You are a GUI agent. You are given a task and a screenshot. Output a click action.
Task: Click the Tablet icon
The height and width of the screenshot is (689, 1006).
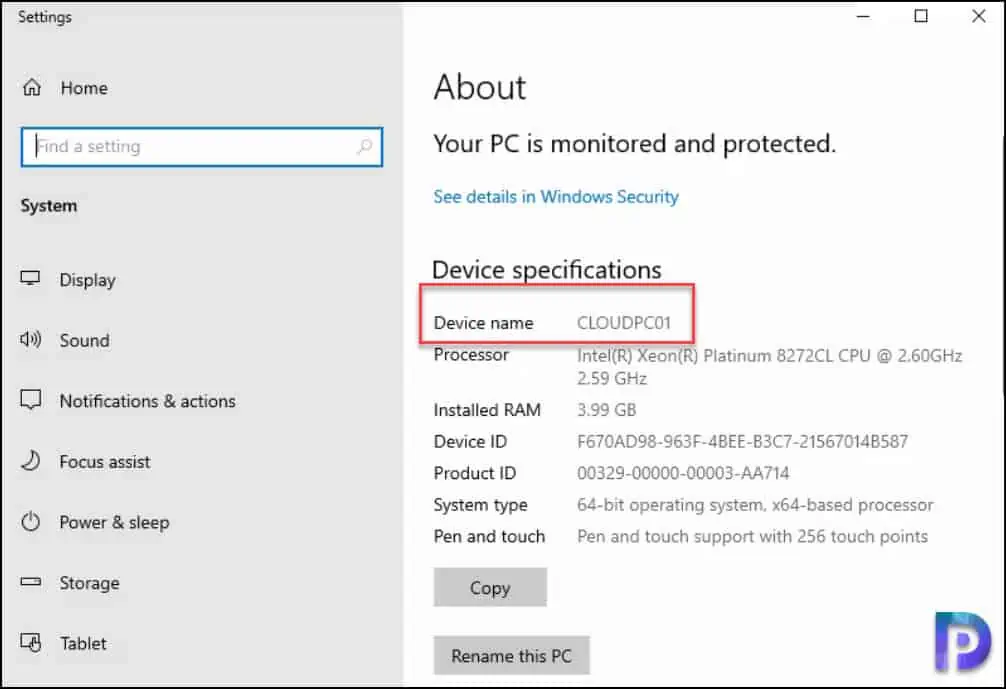[x=30, y=642]
